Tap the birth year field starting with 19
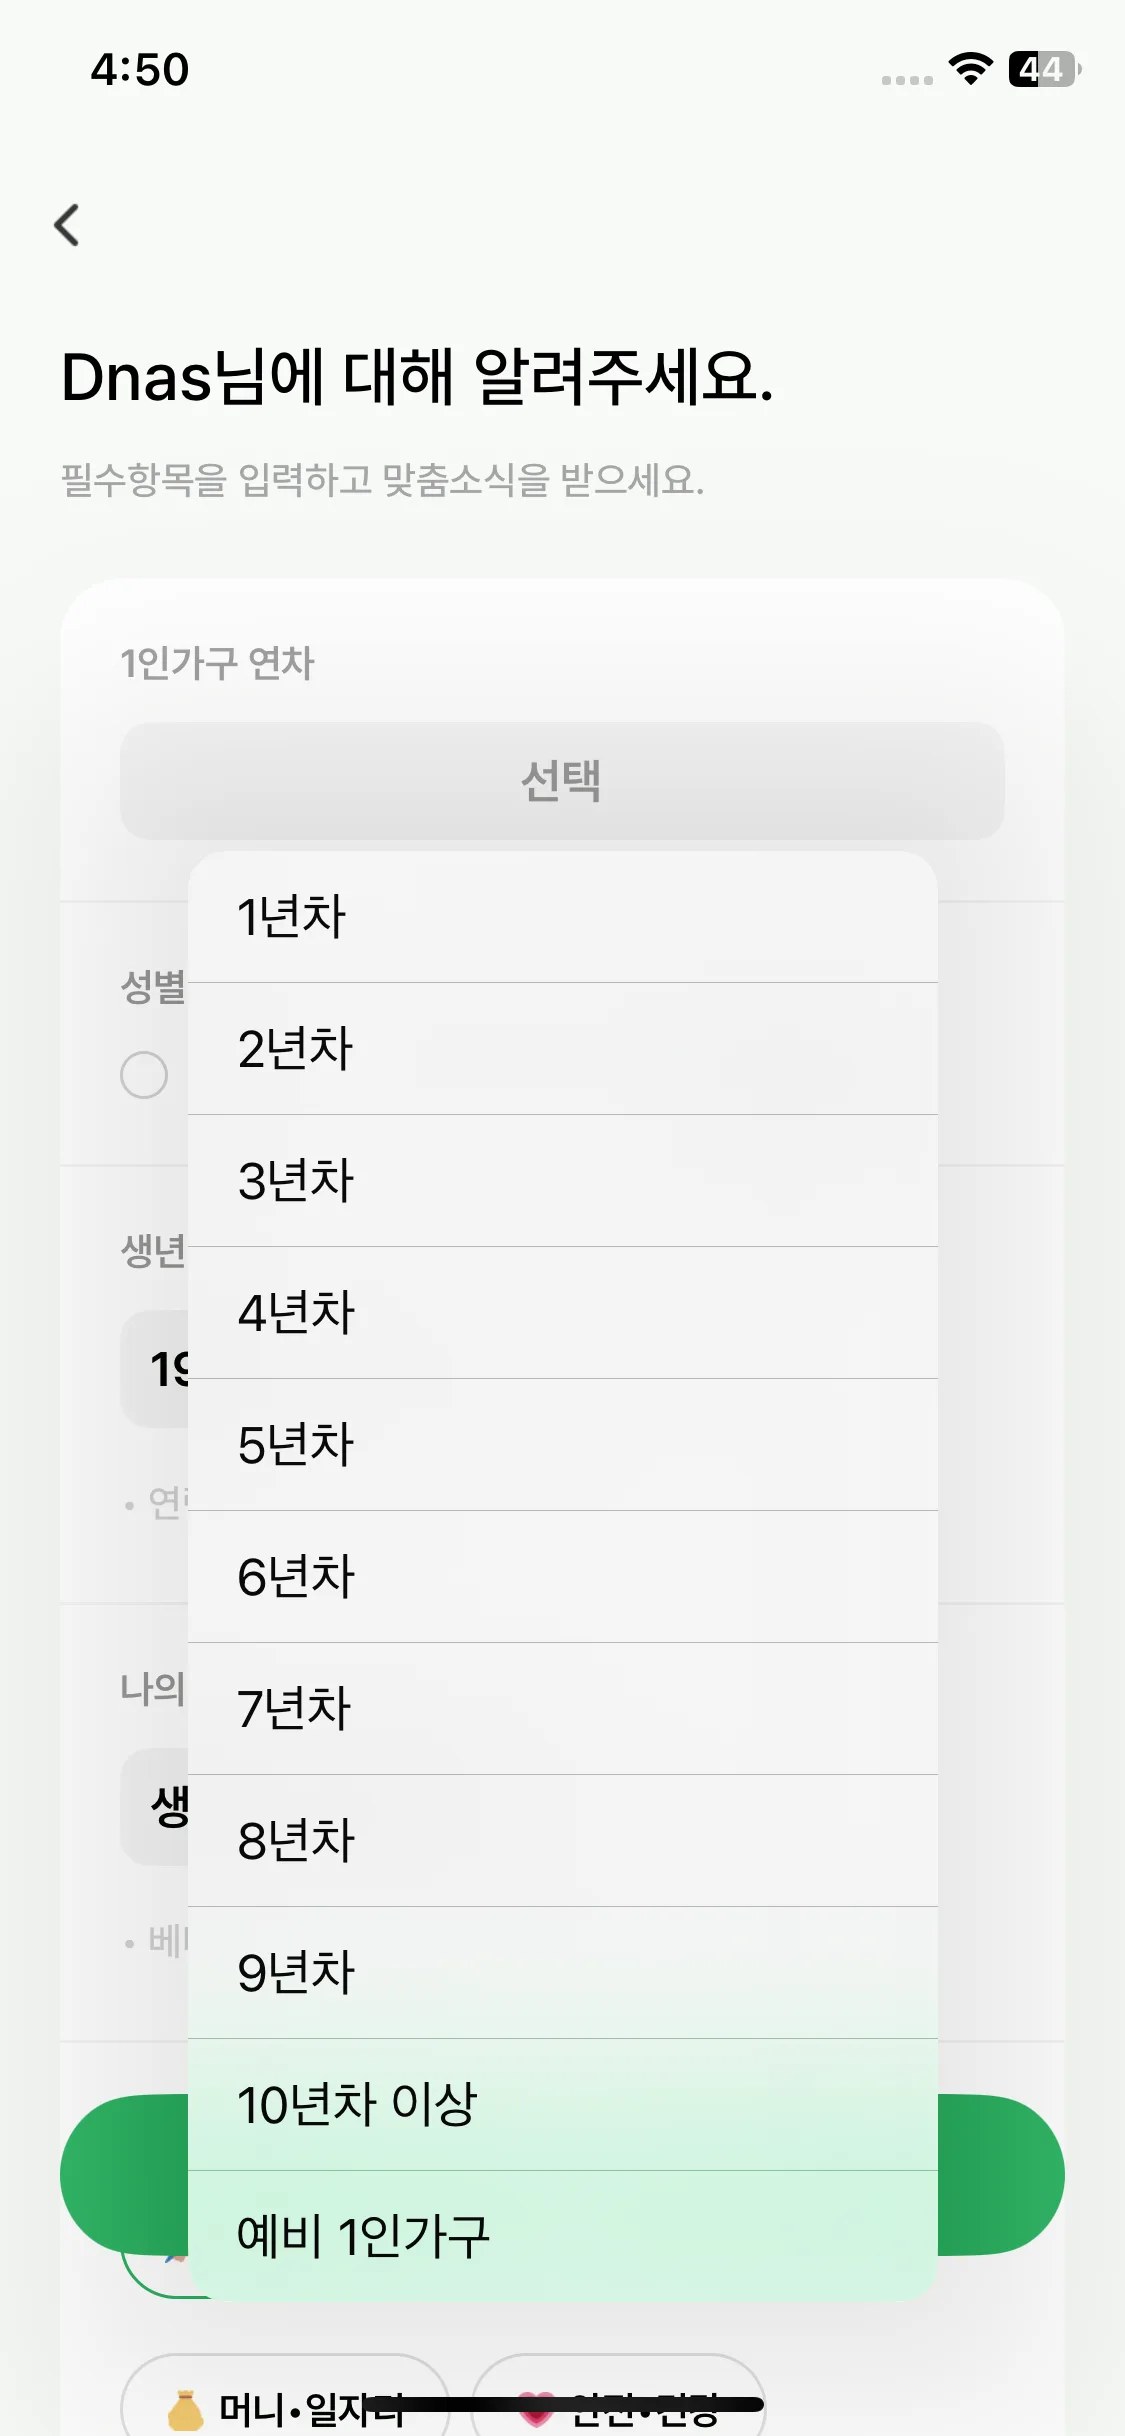The width and height of the screenshot is (1125, 2436). coord(157,1369)
